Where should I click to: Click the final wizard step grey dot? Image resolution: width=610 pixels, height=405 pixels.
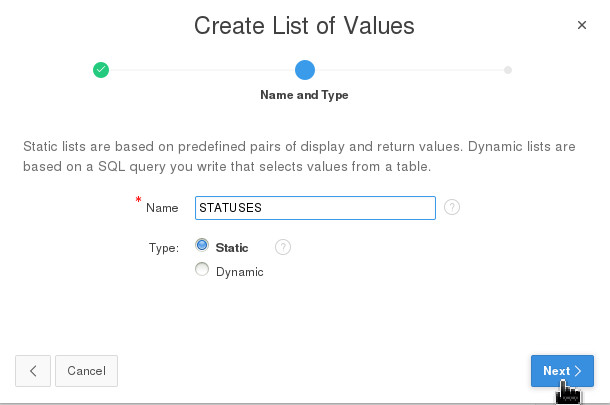(508, 70)
